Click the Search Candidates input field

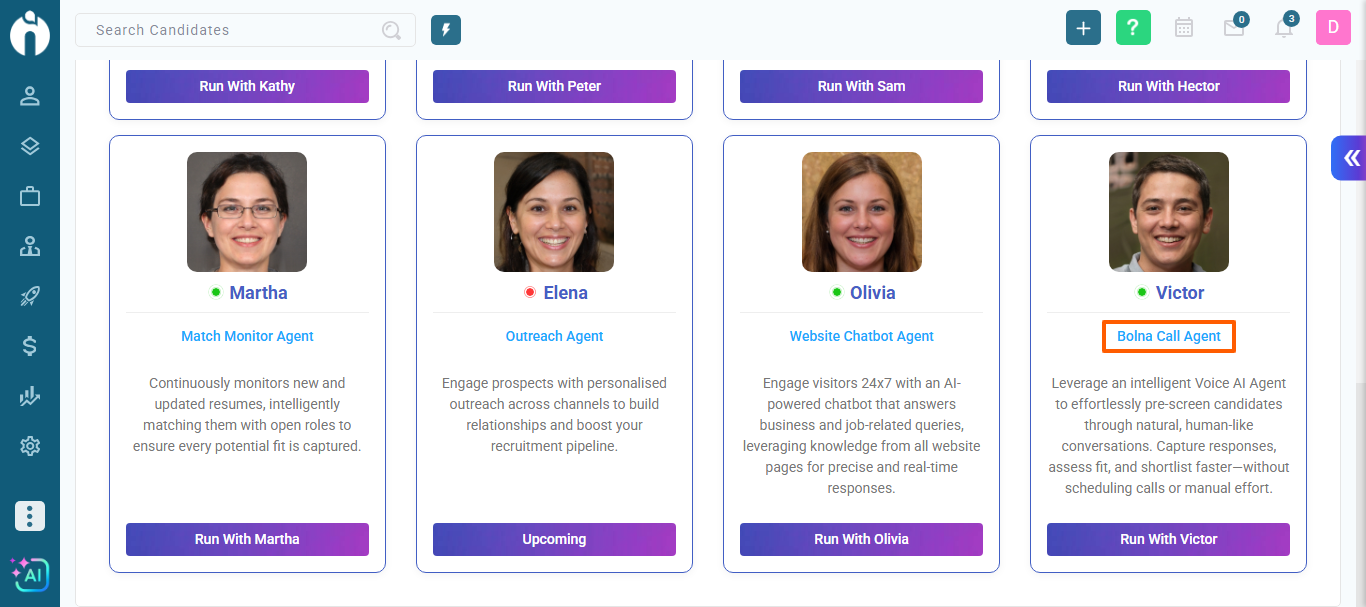[x=235, y=30]
